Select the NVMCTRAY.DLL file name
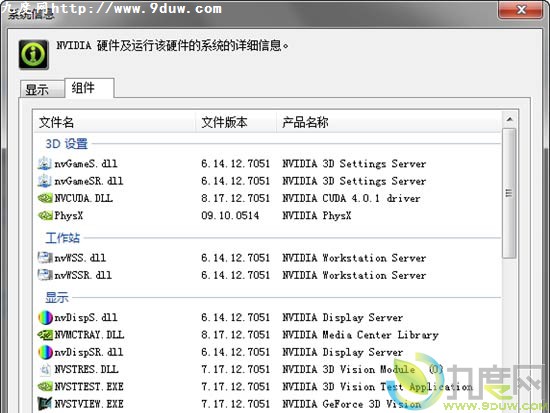This screenshot has height=413, width=550. pyautogui.click(x=89, y=335)
